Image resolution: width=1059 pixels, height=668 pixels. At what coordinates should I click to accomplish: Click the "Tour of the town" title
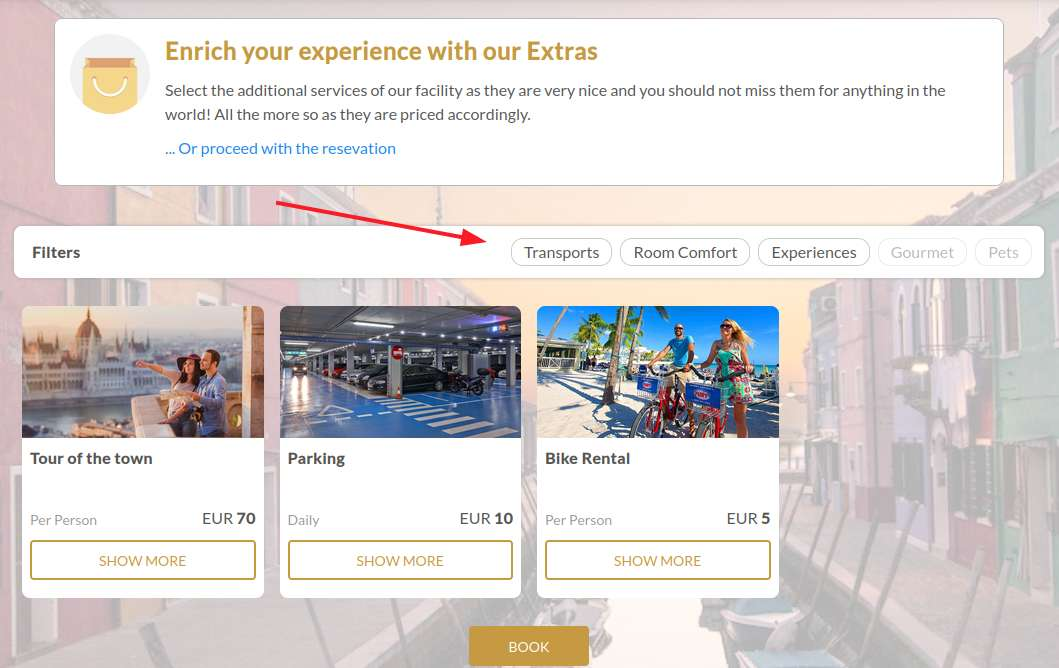[91, 458]
